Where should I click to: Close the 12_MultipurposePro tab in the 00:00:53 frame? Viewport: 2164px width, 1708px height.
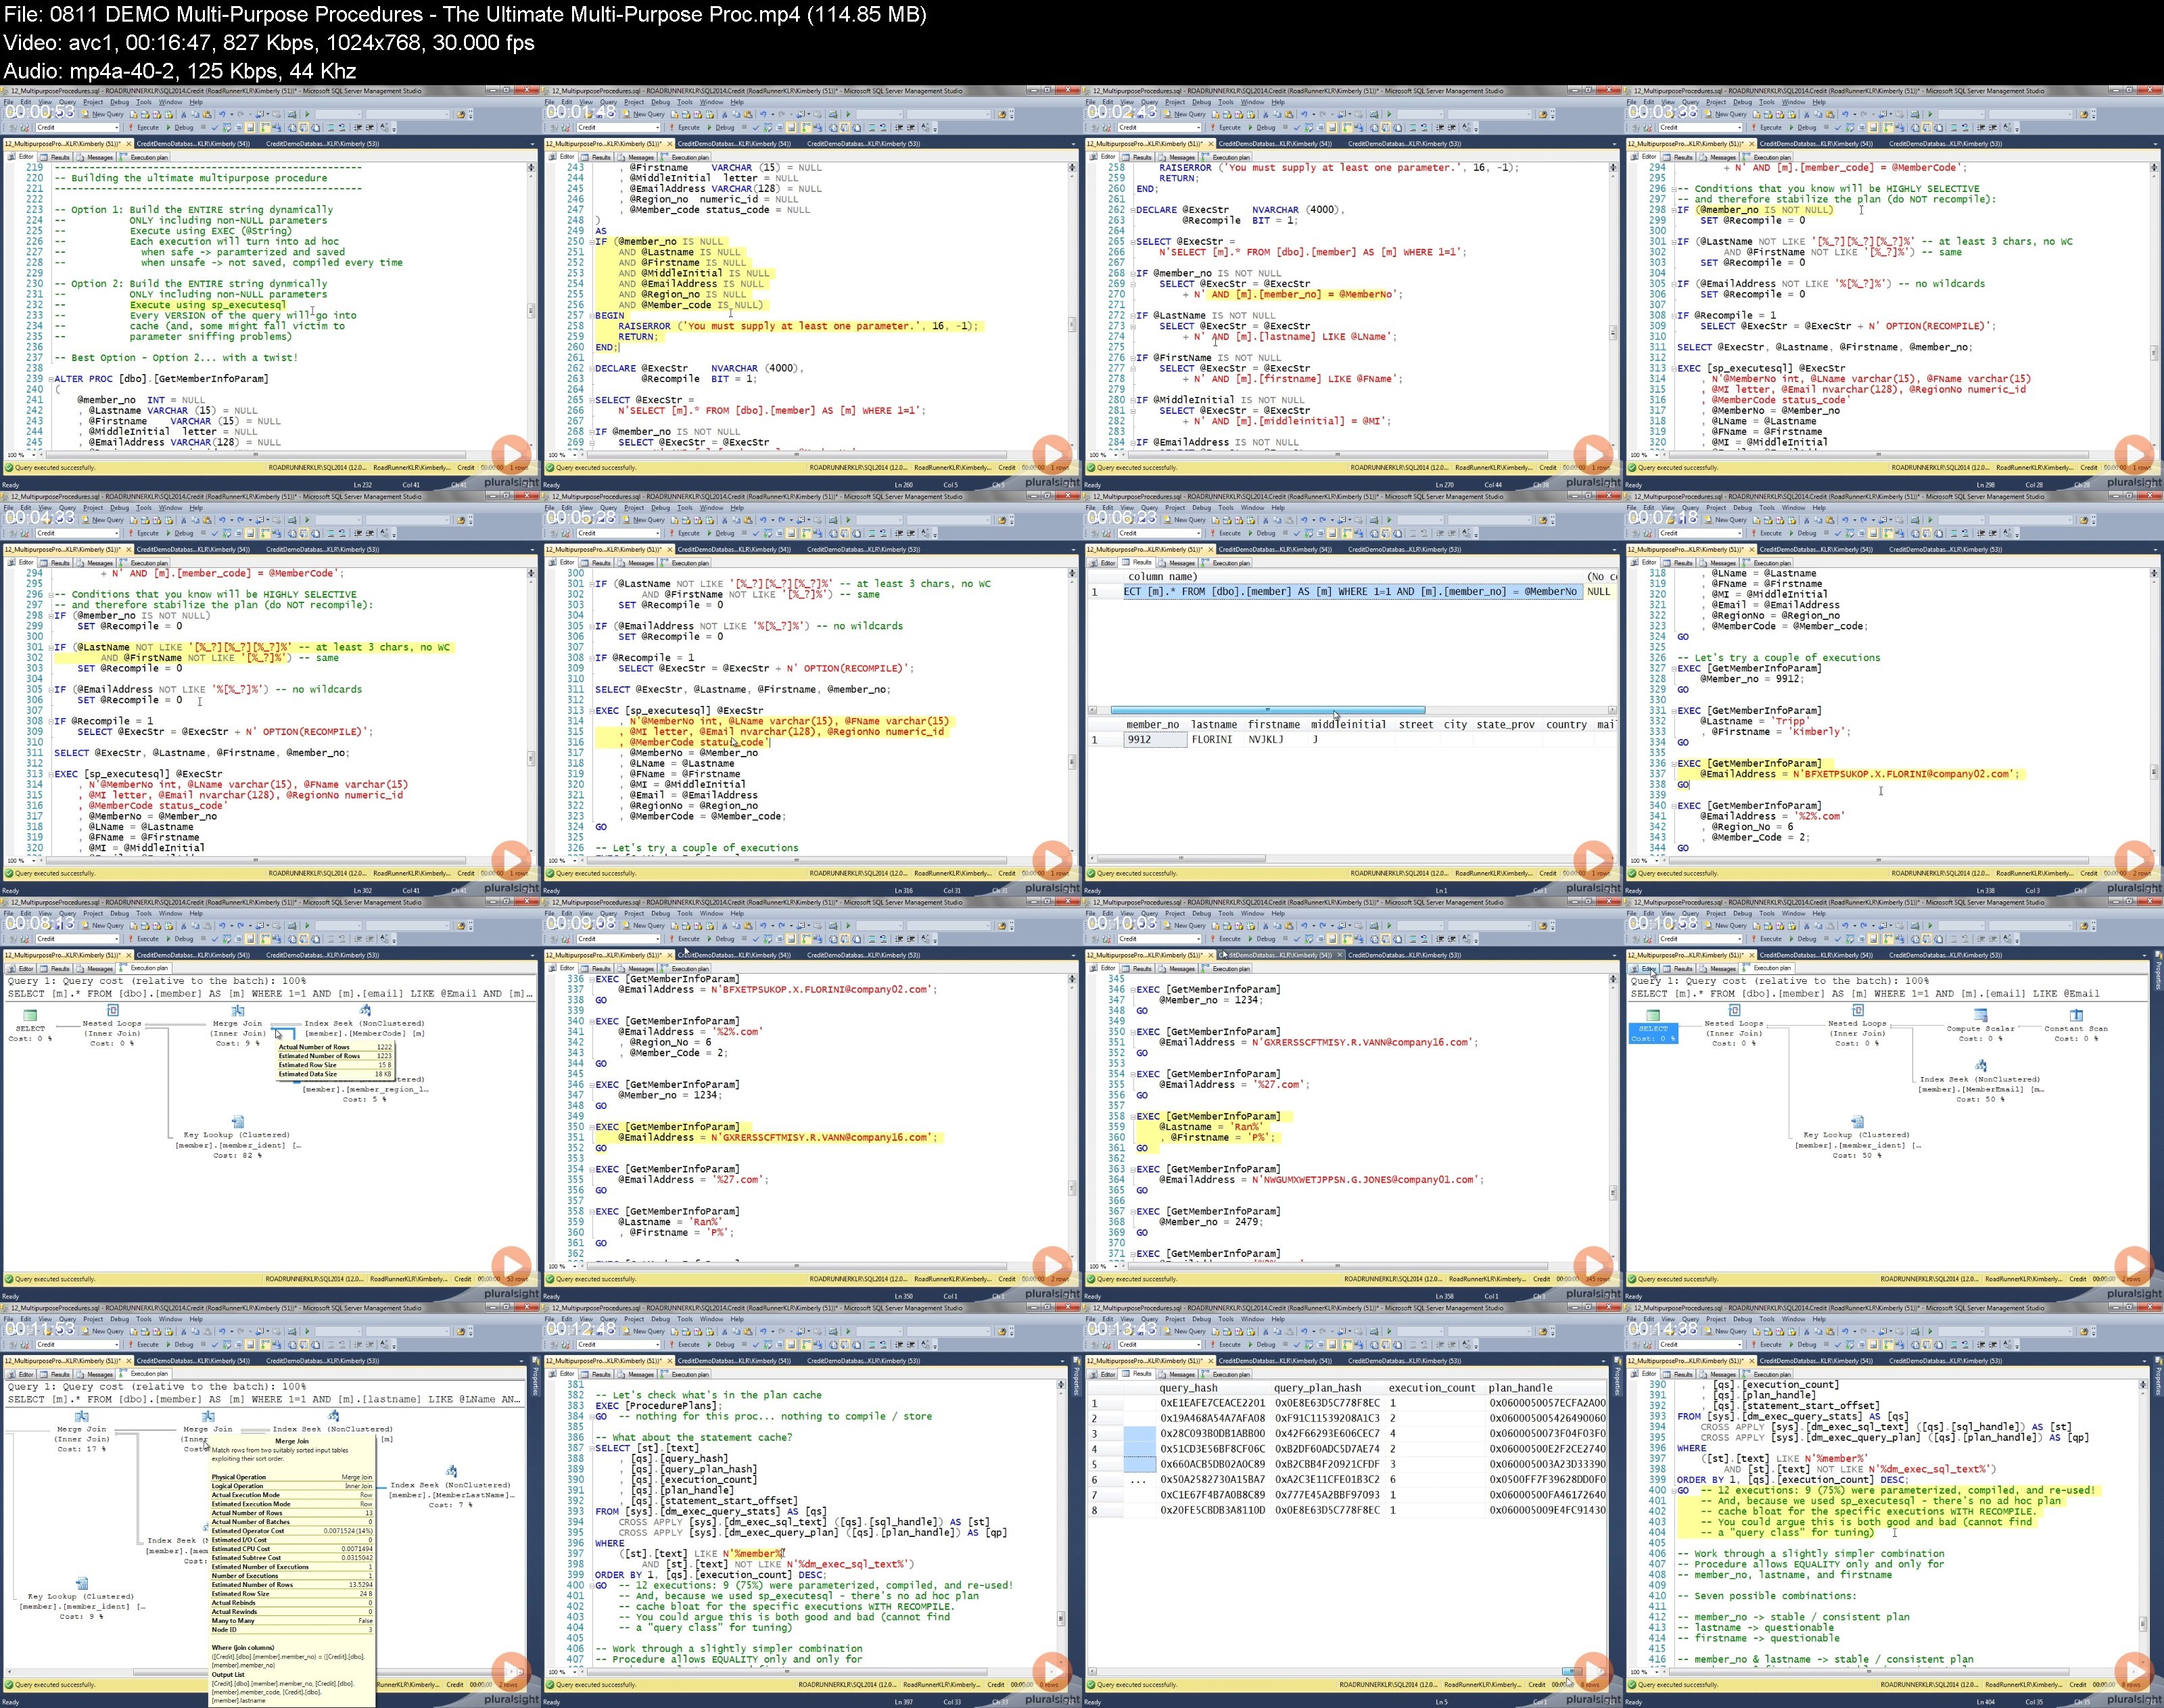click(x=129, y=144)
